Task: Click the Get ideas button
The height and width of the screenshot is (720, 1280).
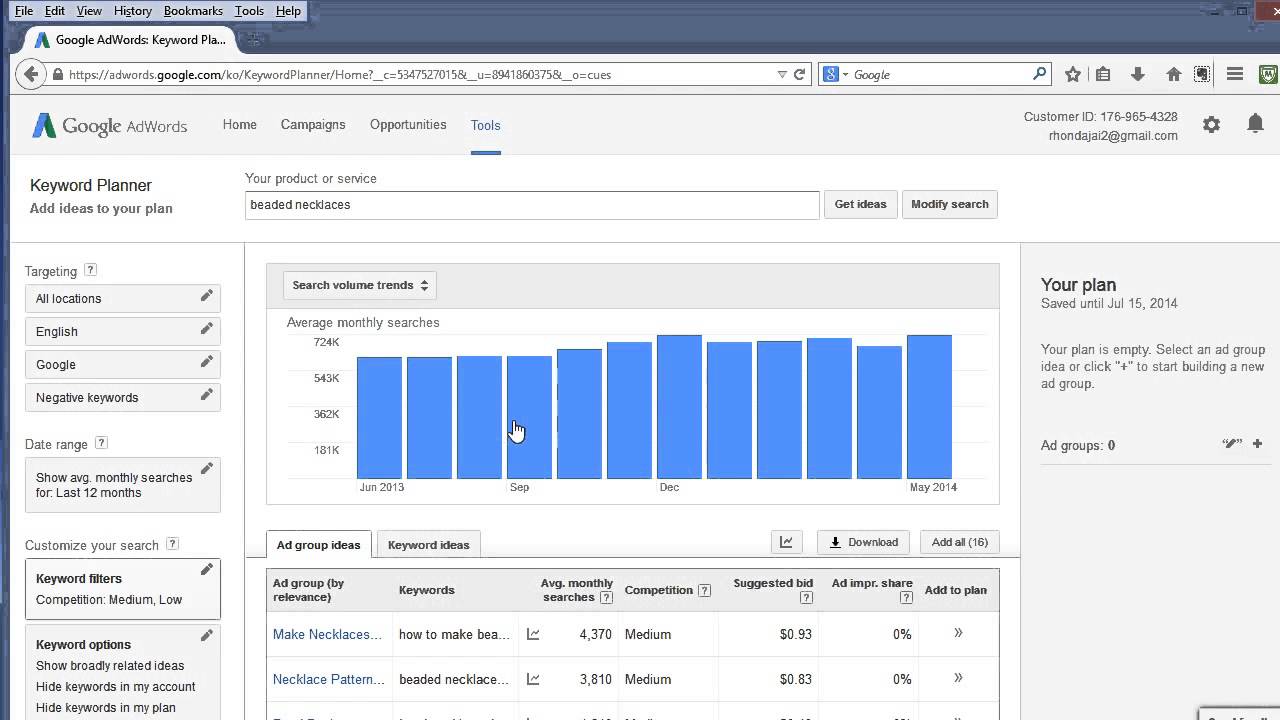Action: tap(860, 204)
